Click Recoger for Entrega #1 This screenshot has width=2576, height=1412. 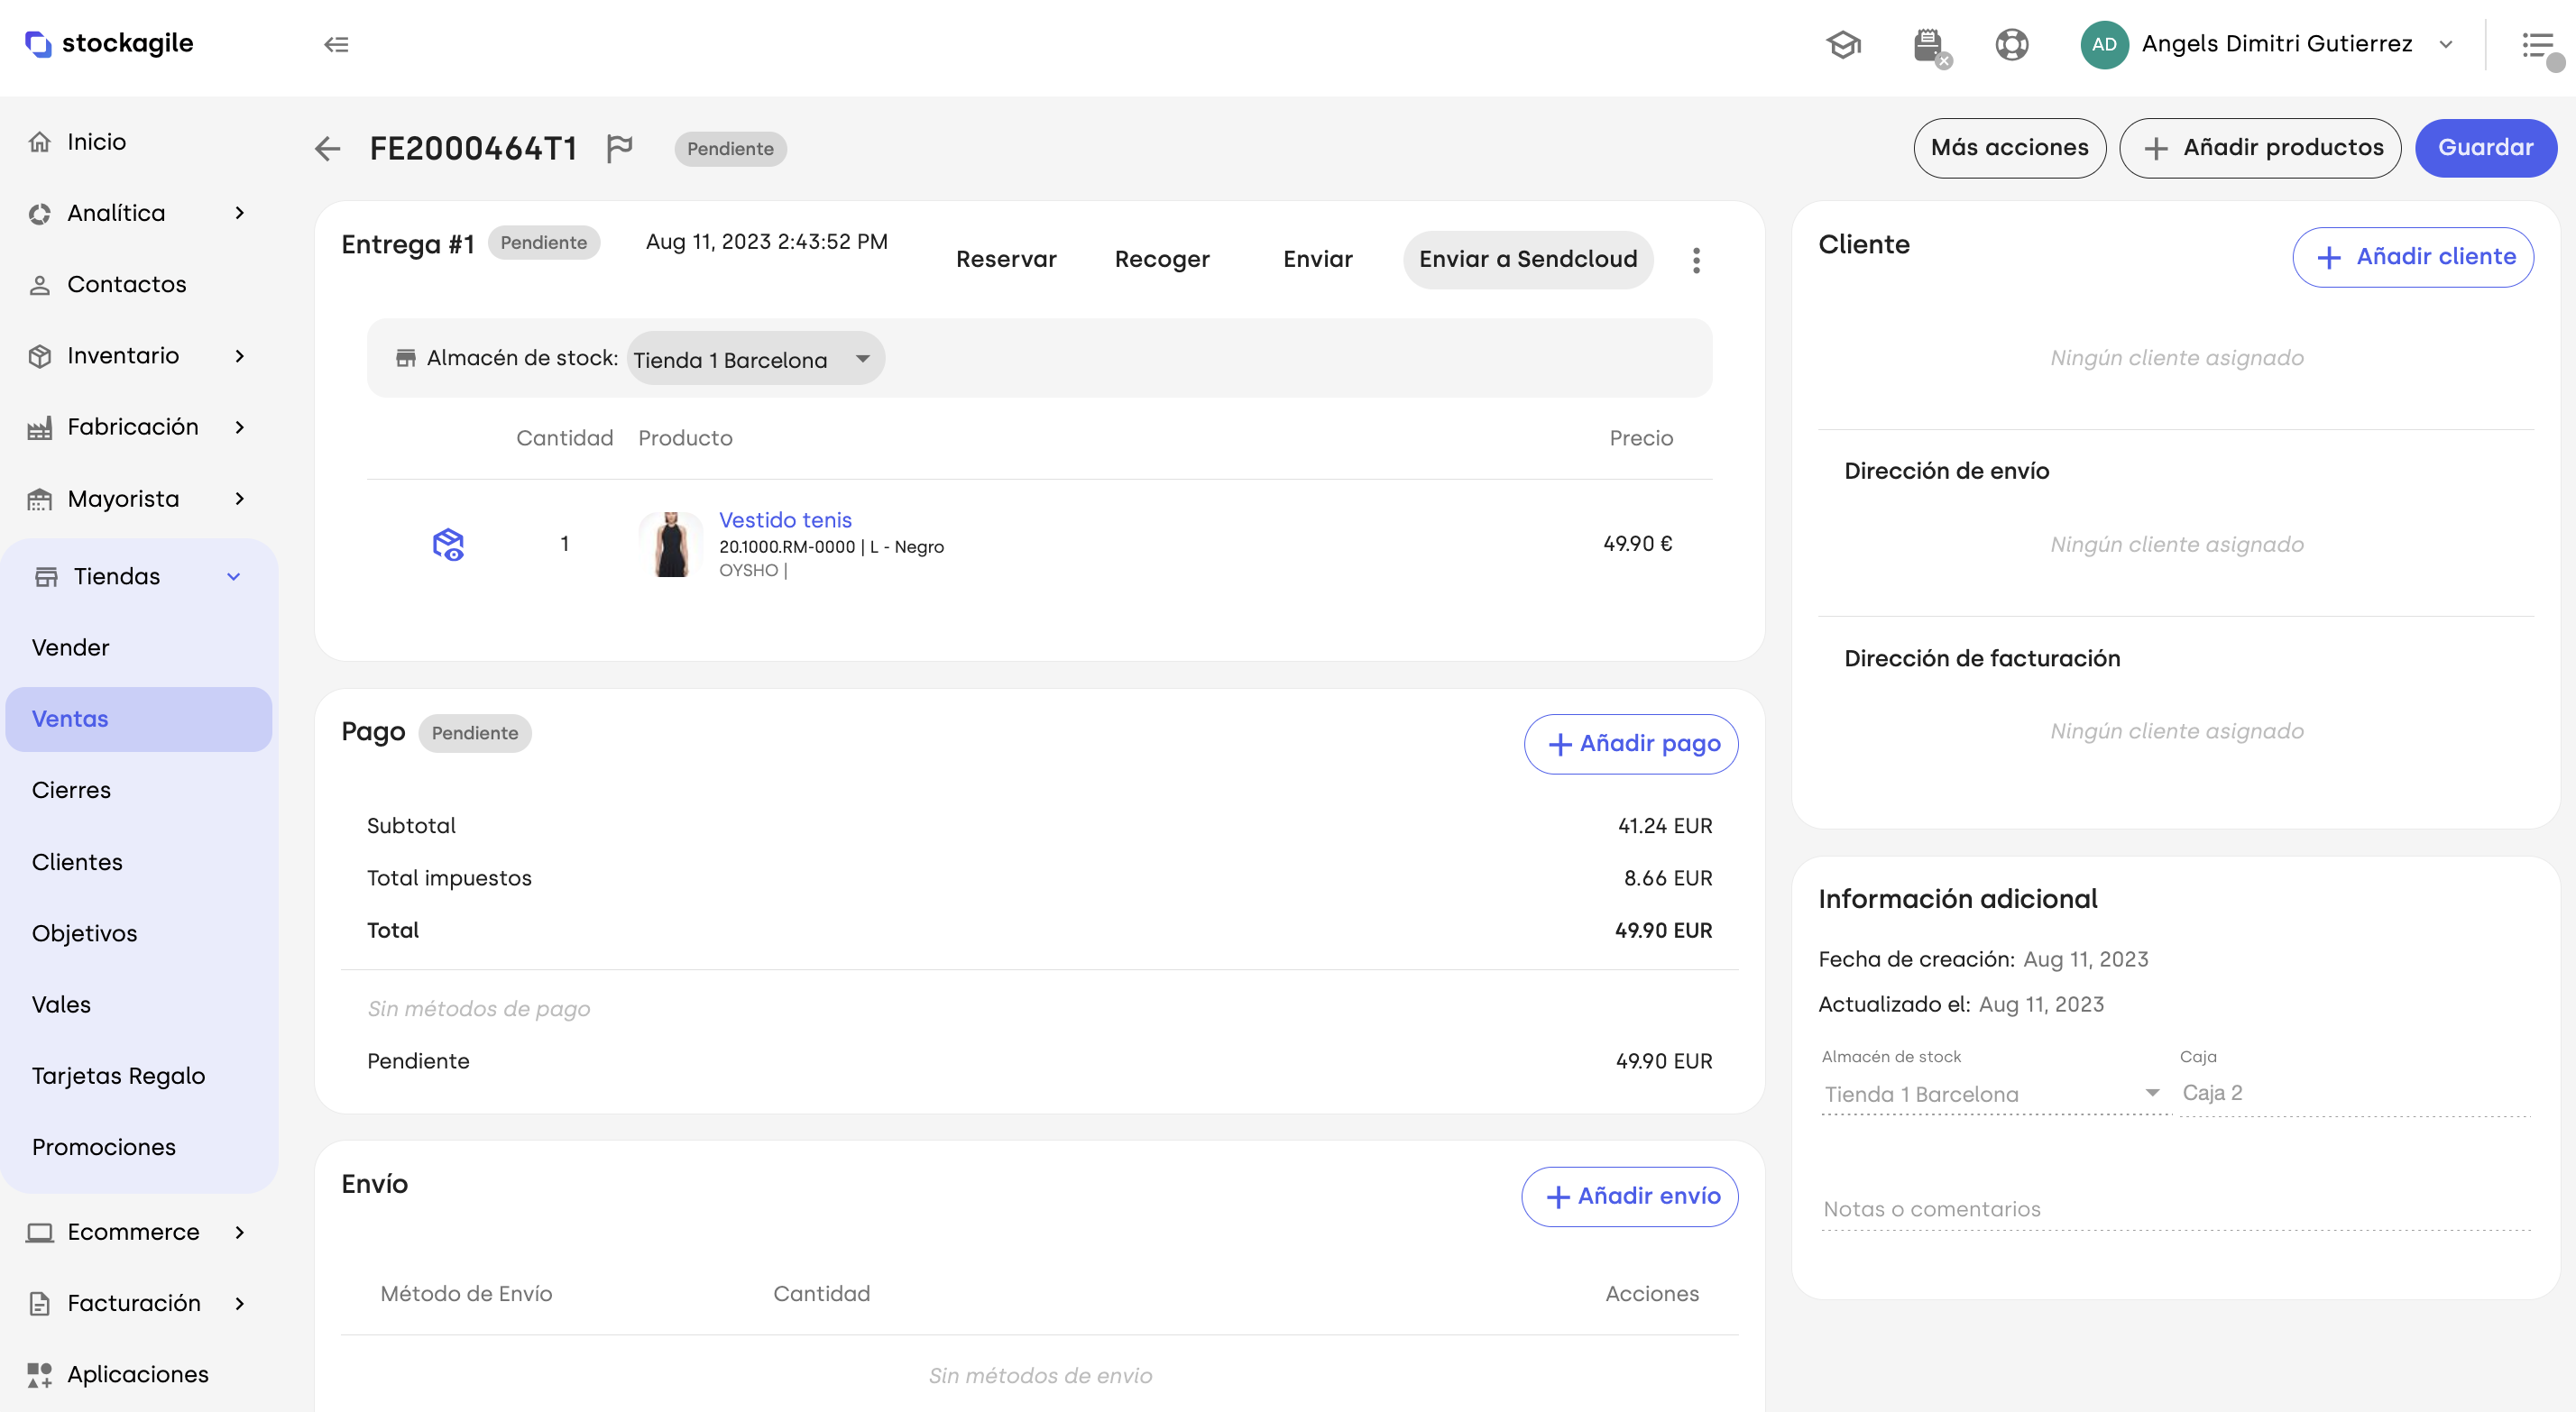1162,260
